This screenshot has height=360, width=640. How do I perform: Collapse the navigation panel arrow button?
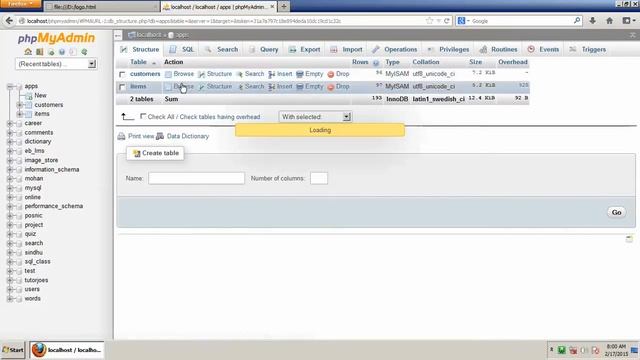(x=118, y=36)
